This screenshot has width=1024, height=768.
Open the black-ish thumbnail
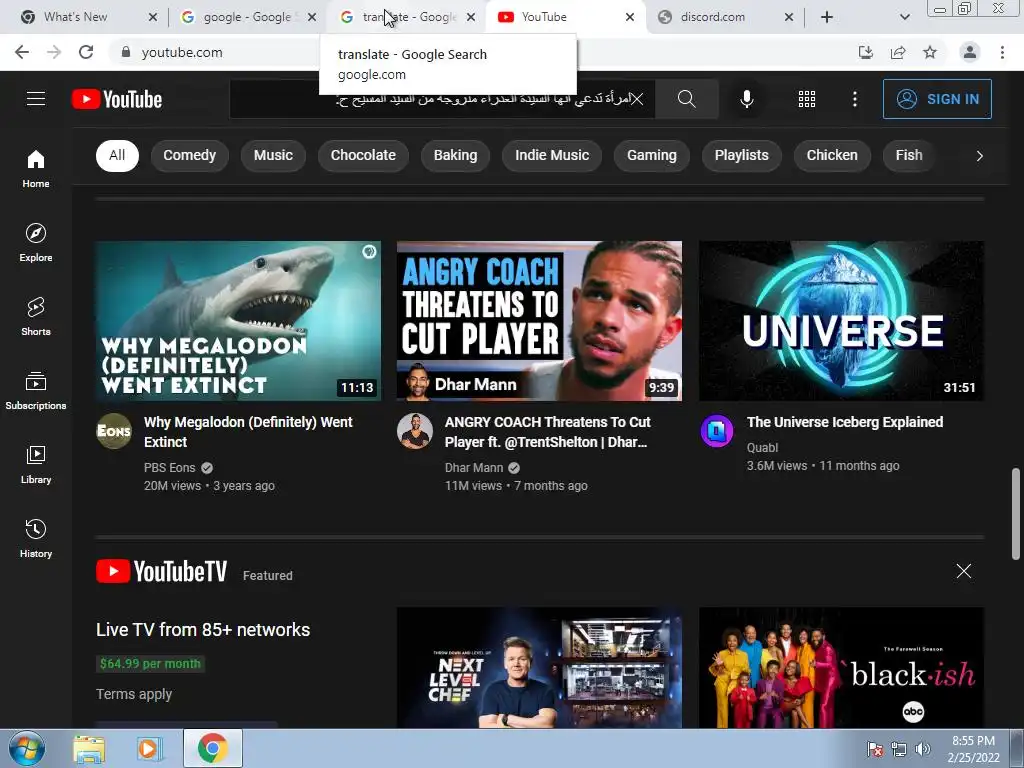tap(841, 667)
